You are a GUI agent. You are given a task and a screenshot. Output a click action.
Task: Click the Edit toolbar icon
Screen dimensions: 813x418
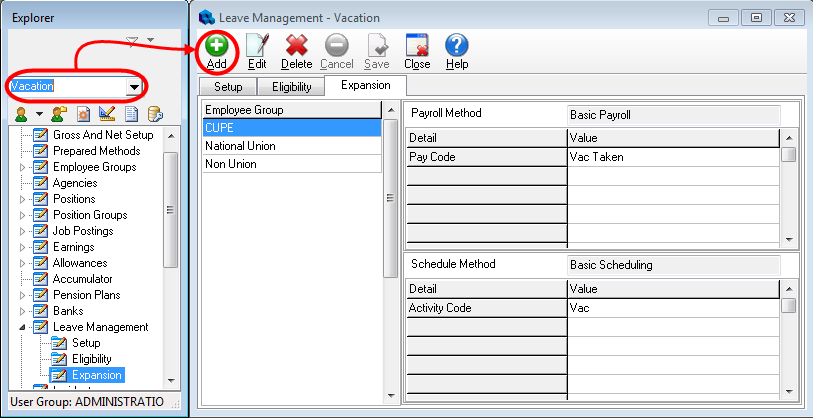click(257, 51)
